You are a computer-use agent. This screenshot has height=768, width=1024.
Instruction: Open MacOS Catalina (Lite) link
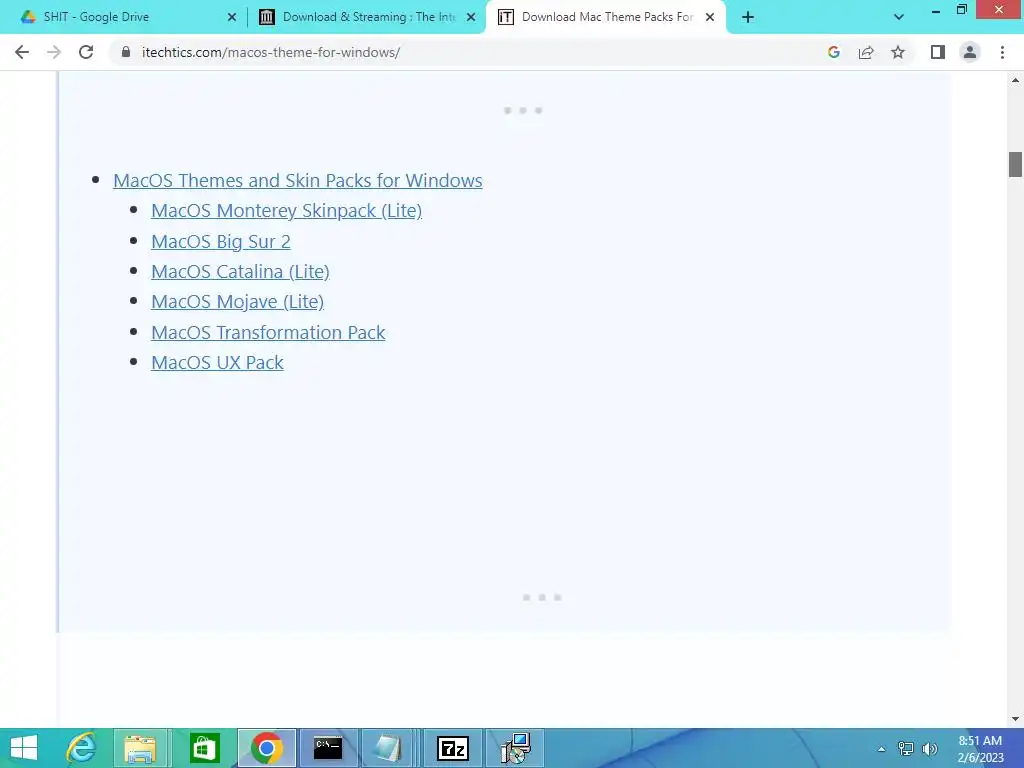[240, 271]
